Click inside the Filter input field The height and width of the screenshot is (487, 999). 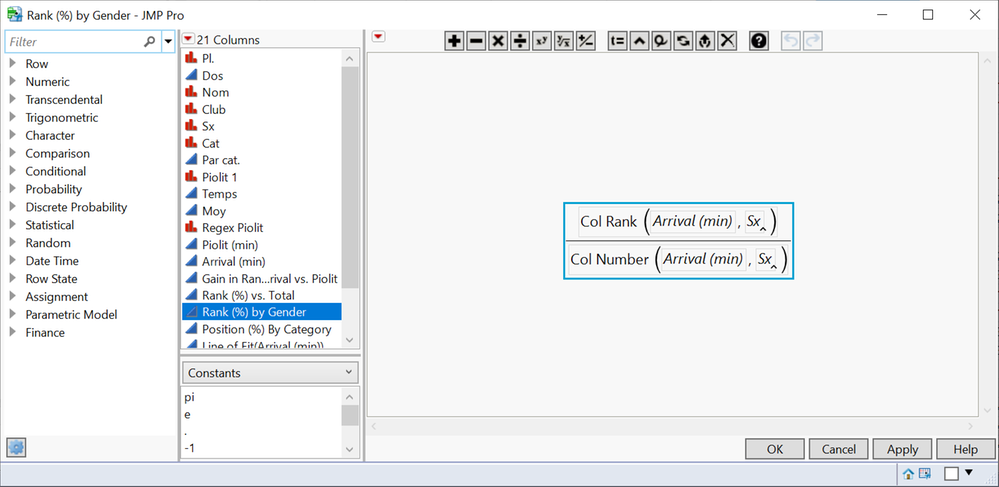point(75,41)
